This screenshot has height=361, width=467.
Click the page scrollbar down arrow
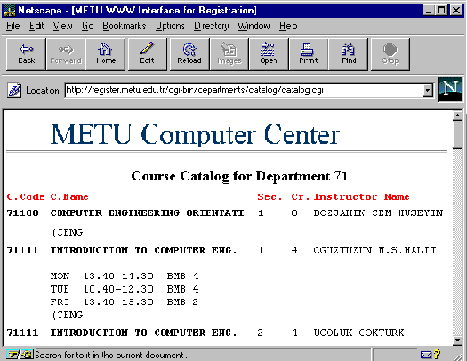click(x=458, y=341)
